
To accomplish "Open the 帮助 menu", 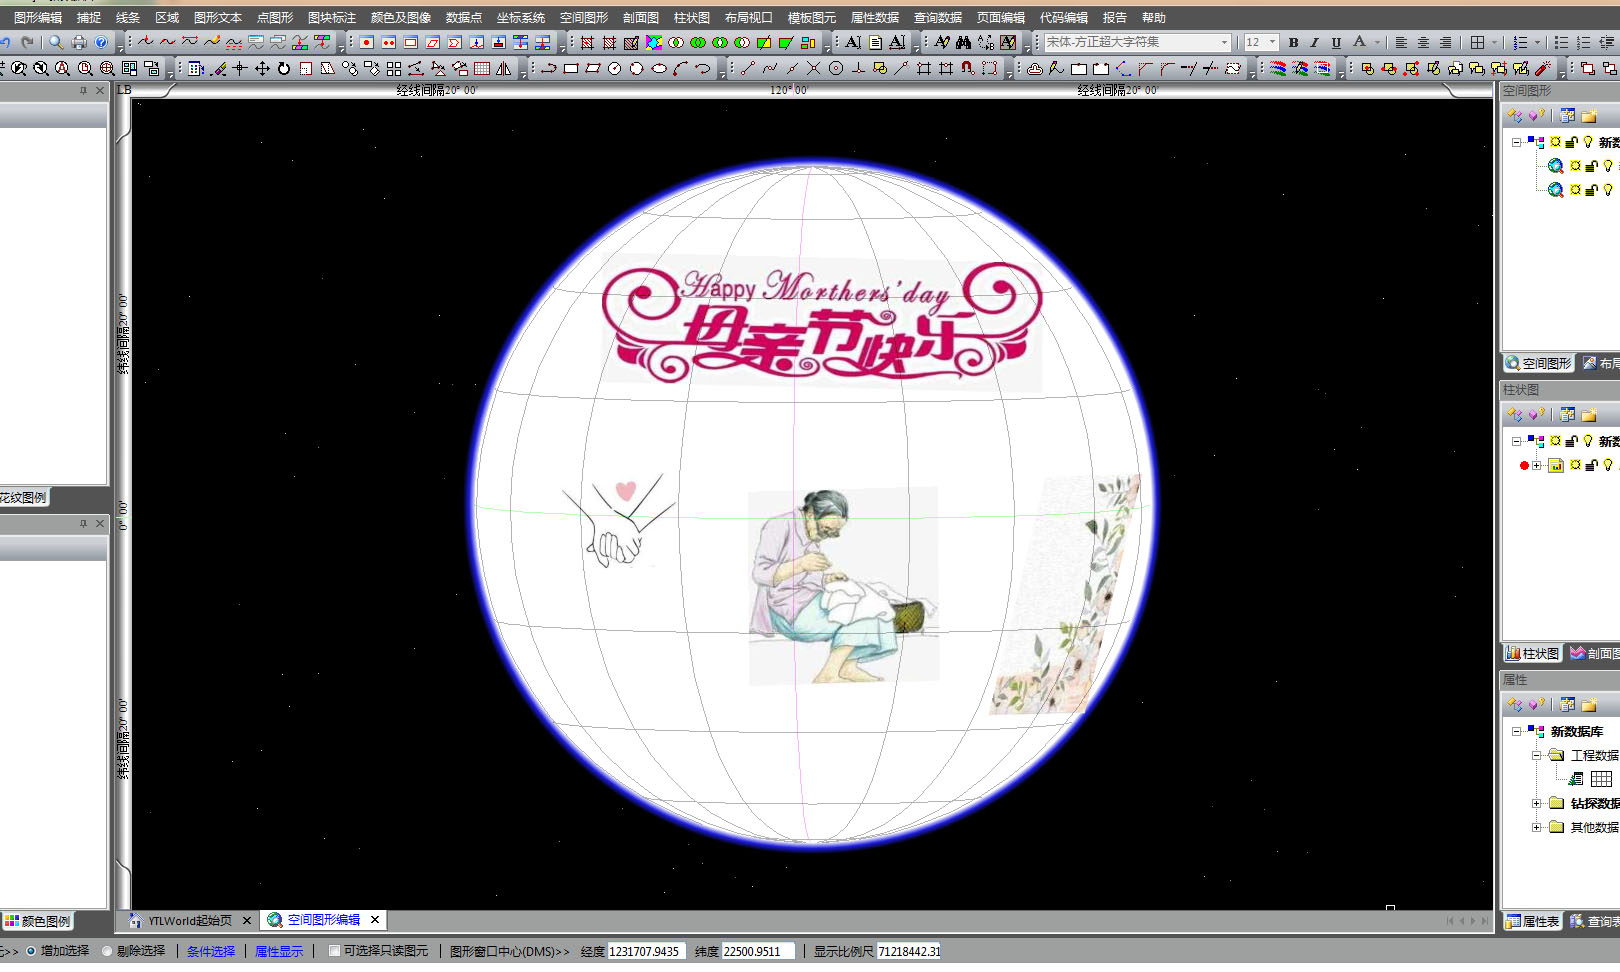I will pos(1154,18).
